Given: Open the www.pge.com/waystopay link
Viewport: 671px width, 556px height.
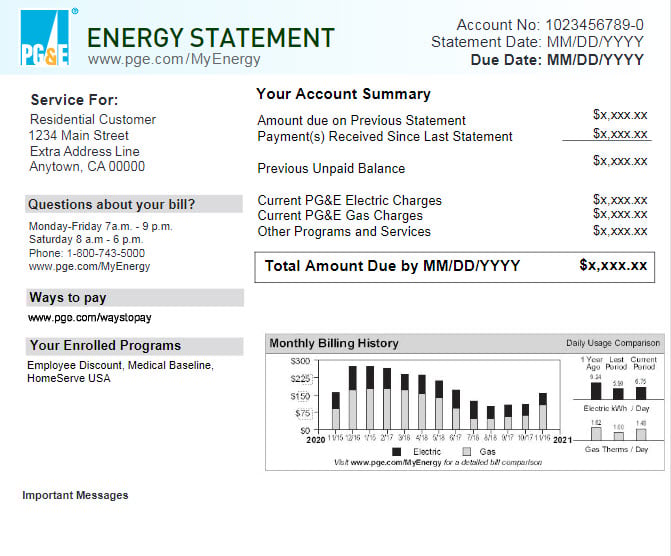Looking at the screenshot, I should [90, 318].
